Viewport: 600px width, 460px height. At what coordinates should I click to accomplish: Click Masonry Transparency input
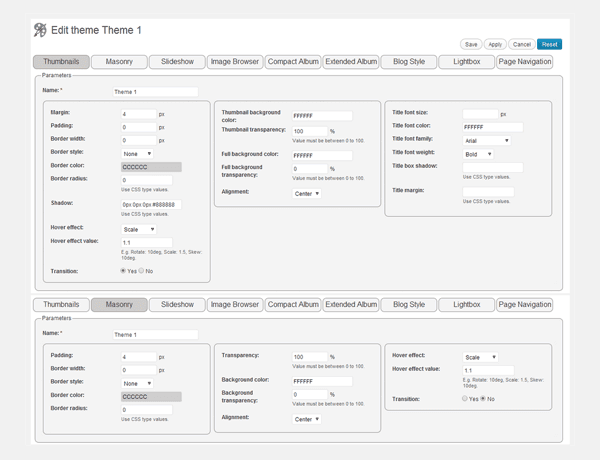[310, 357]
